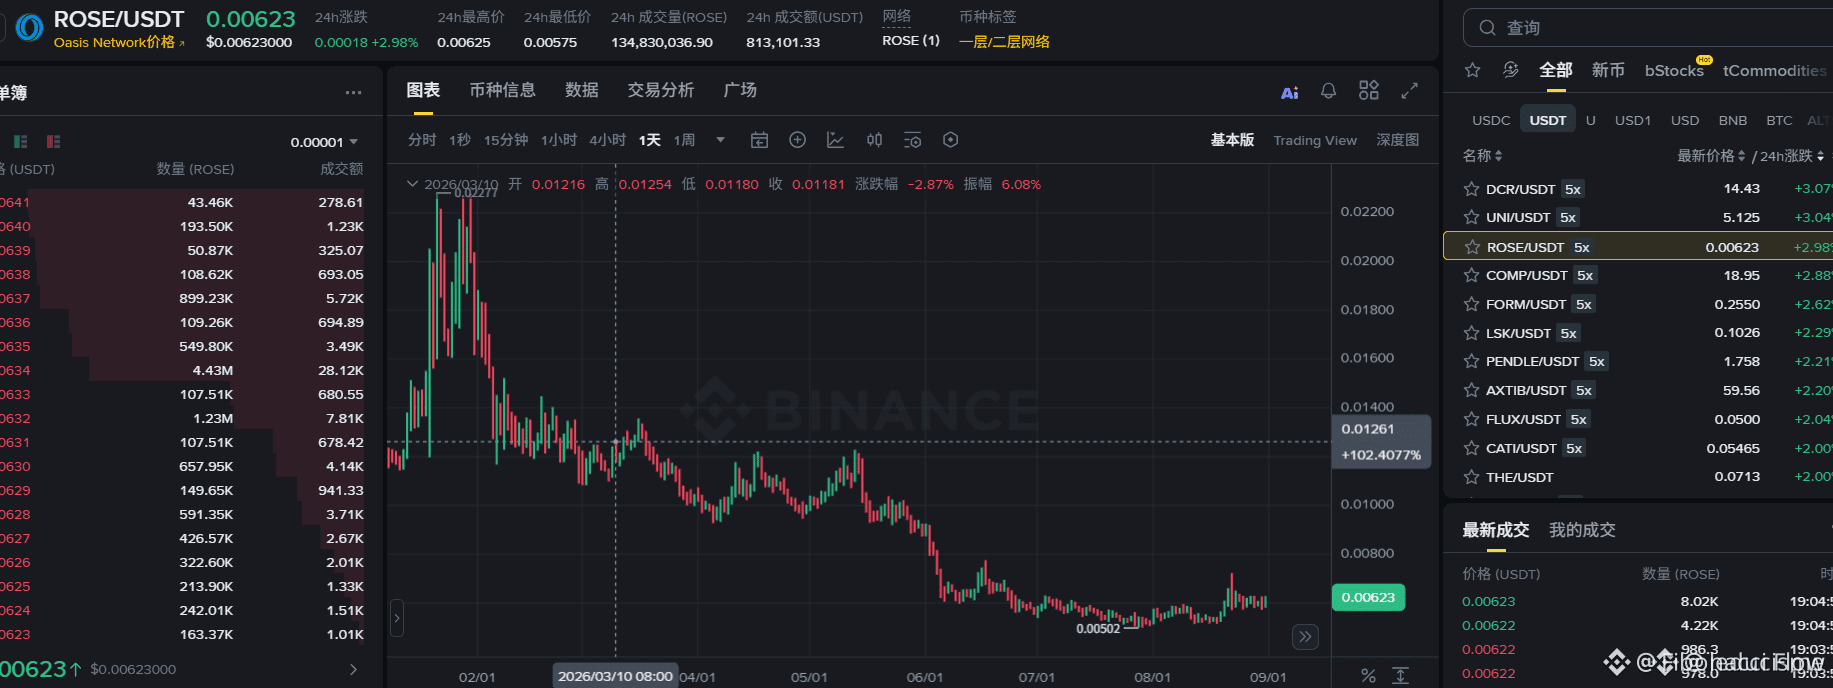Open the technical indicators line-chart icon
The height and width of the screenshot is (688, 1833).
click(x=835, y=140)
